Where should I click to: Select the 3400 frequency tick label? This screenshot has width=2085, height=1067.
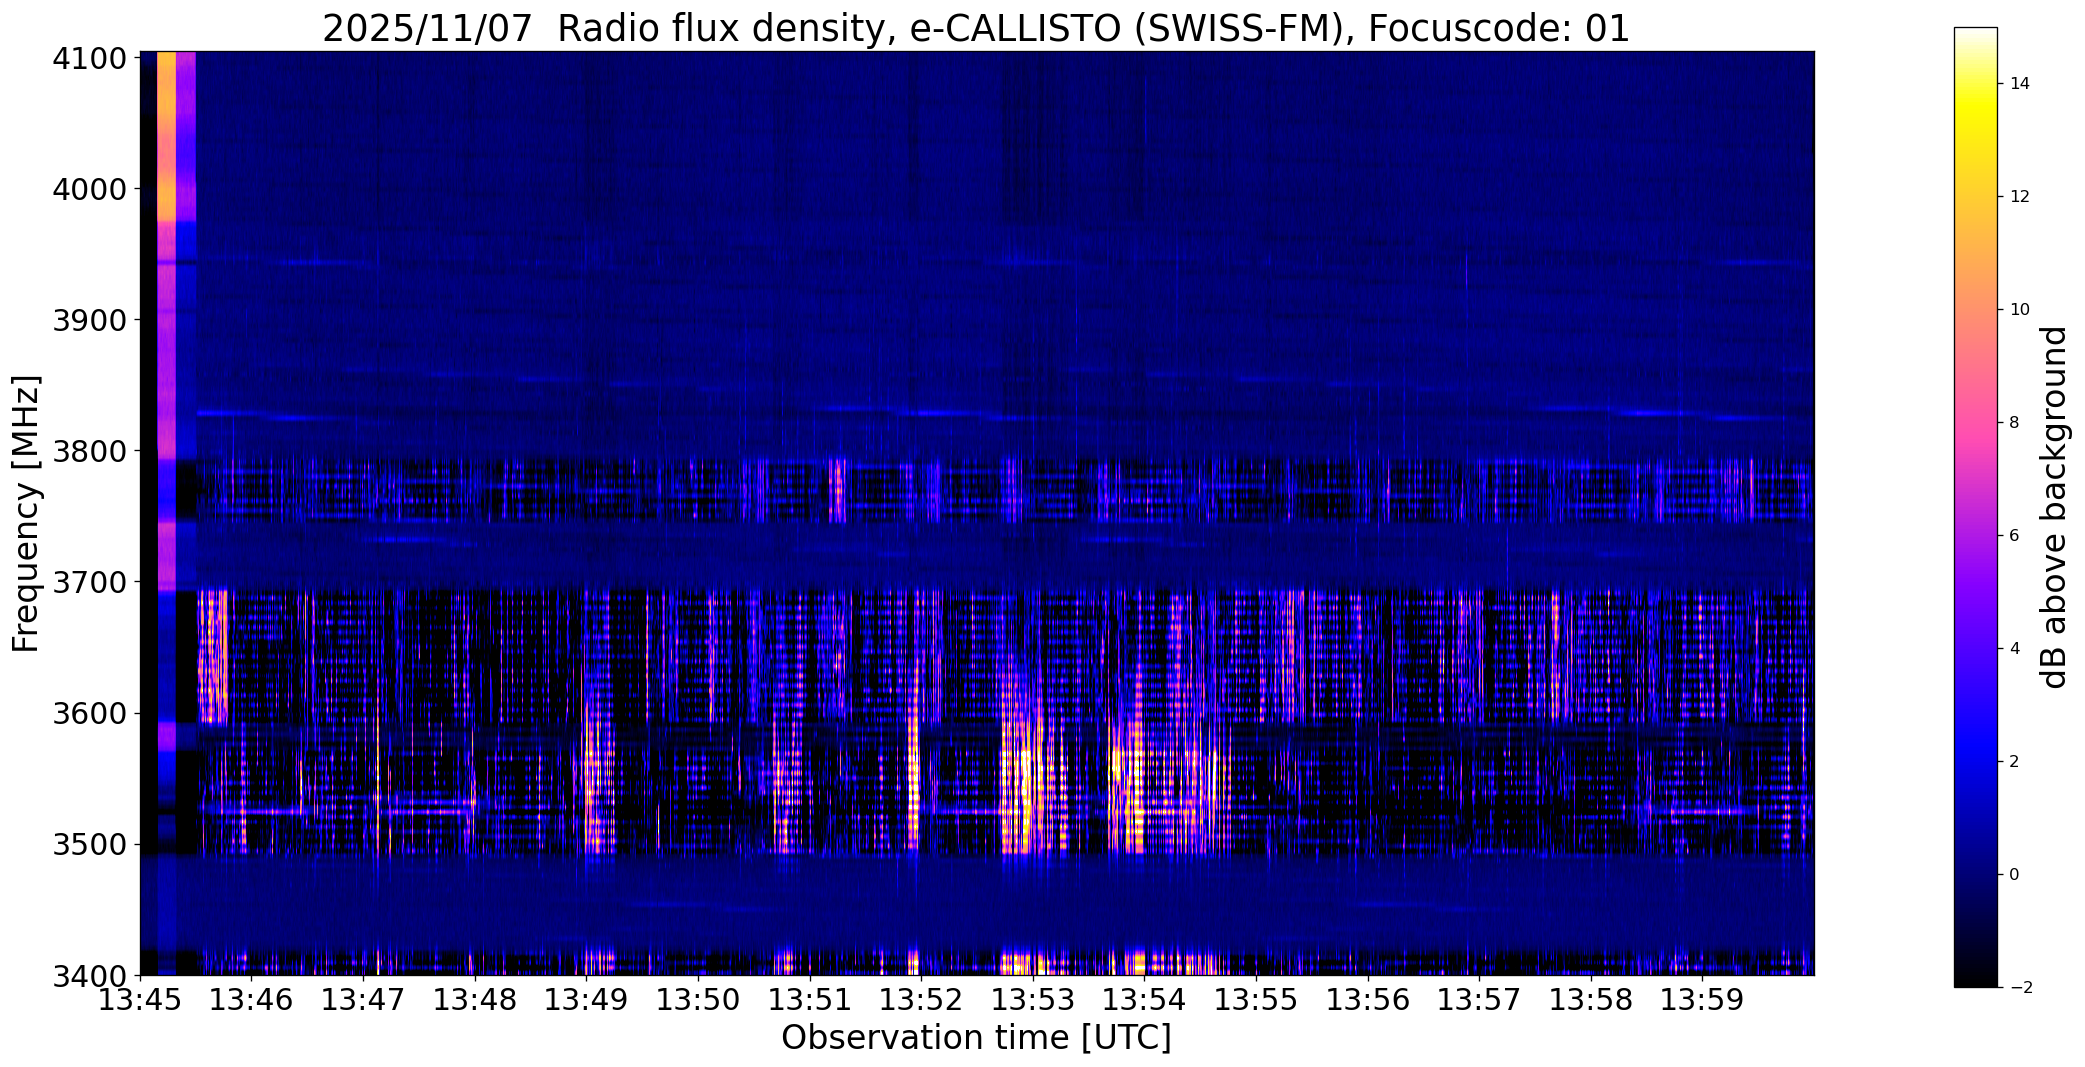tap(90, 975)
